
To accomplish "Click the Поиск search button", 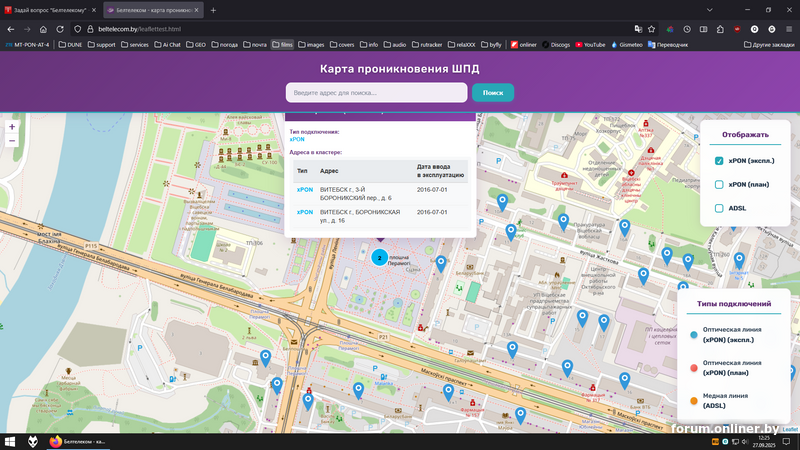I will tap(492, 93).
